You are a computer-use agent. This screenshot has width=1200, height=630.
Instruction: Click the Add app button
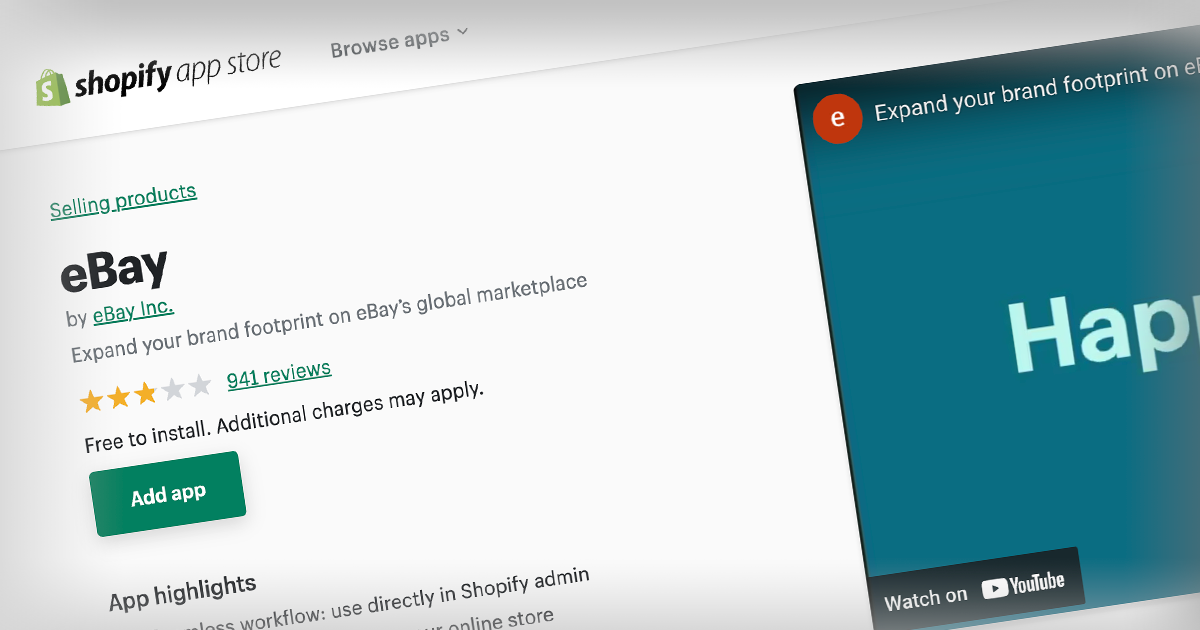pos(168,493)
